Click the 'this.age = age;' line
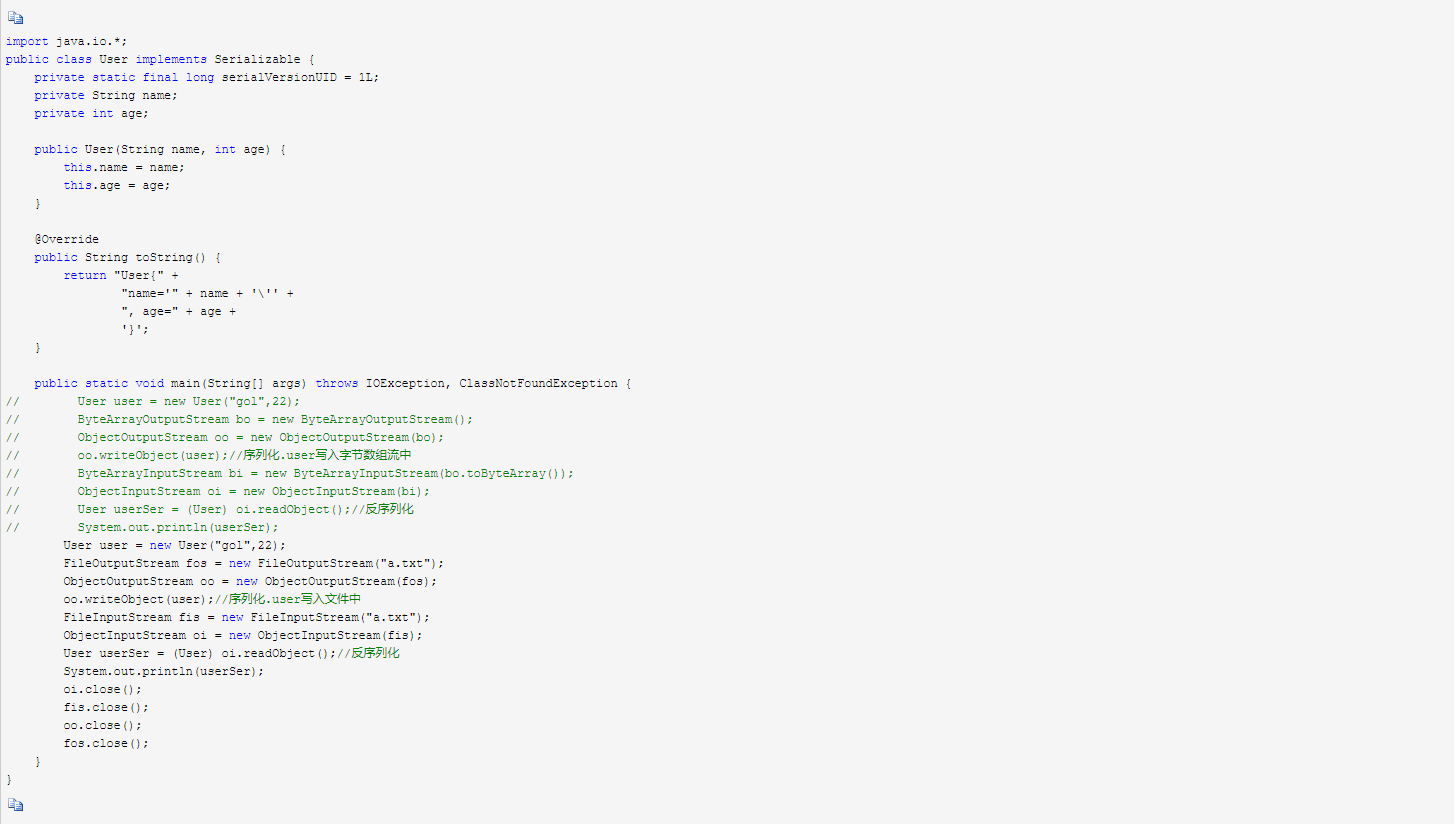 pyautogui.click(x=117, y=185)
